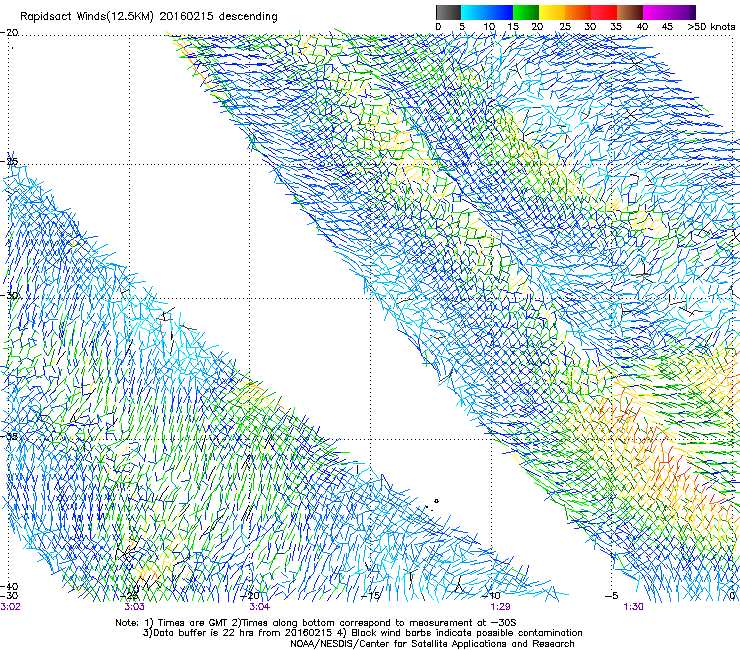Pick the red 30-35 knots legend swatch

pyautogui.click(x=604, y=12)
